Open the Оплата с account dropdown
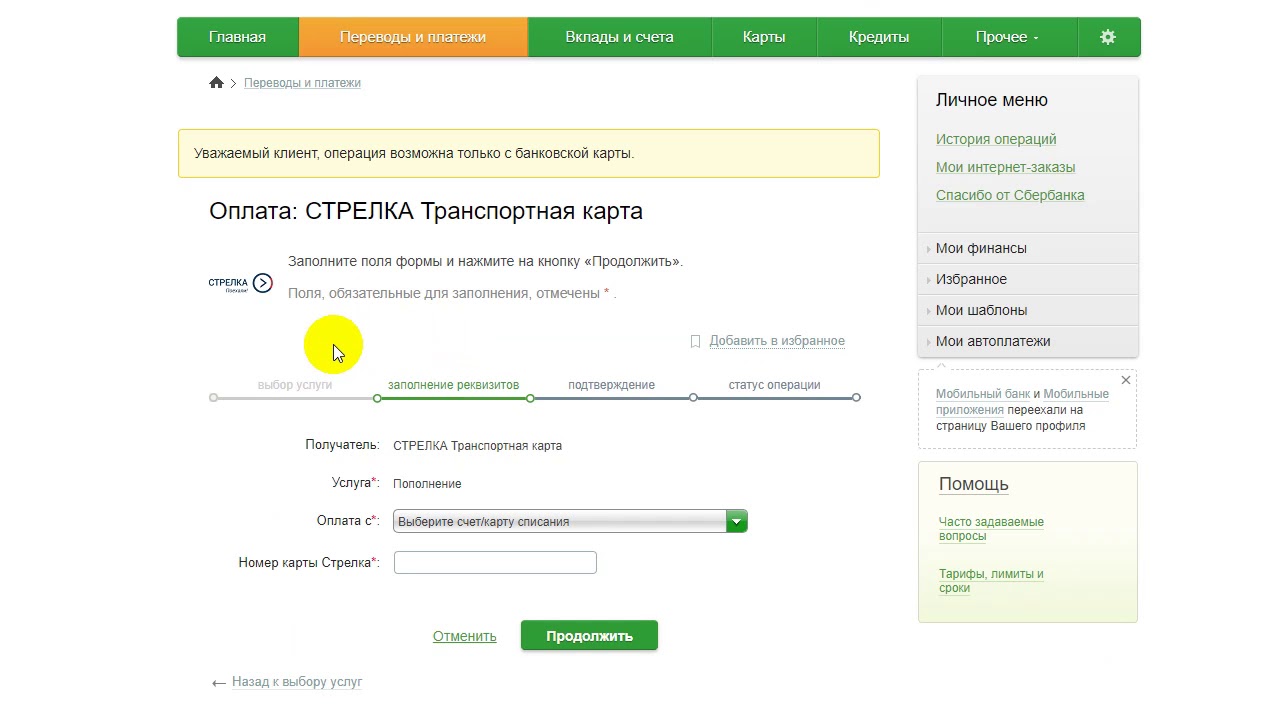 [570, 521]
